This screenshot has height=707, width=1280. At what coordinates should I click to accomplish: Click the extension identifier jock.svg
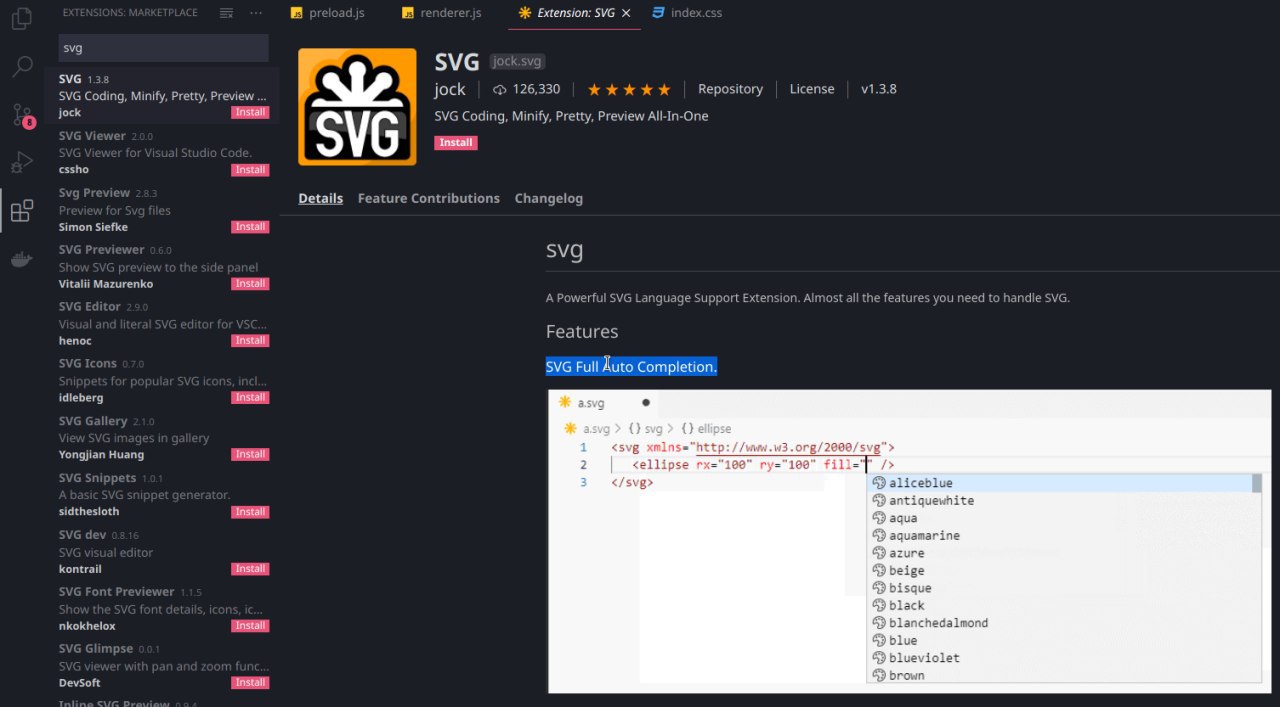click(x=517, y=61)
